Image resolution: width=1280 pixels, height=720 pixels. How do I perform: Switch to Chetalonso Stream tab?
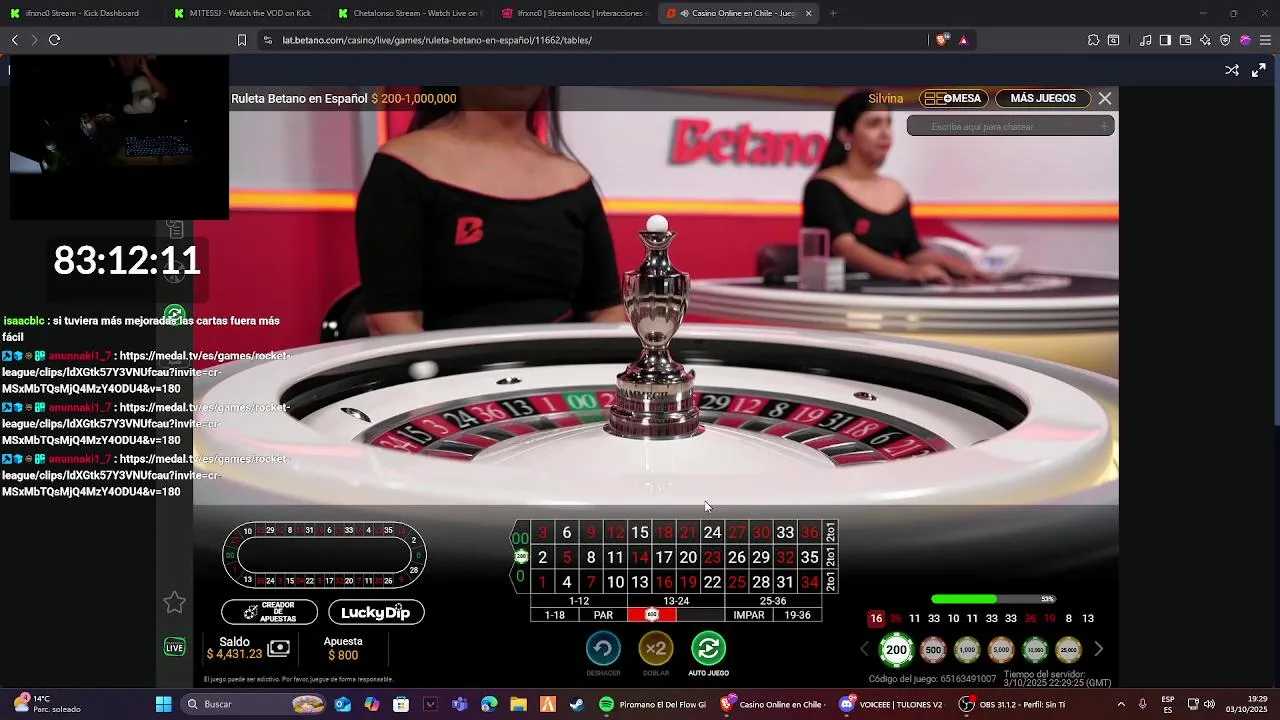point(410,13)
